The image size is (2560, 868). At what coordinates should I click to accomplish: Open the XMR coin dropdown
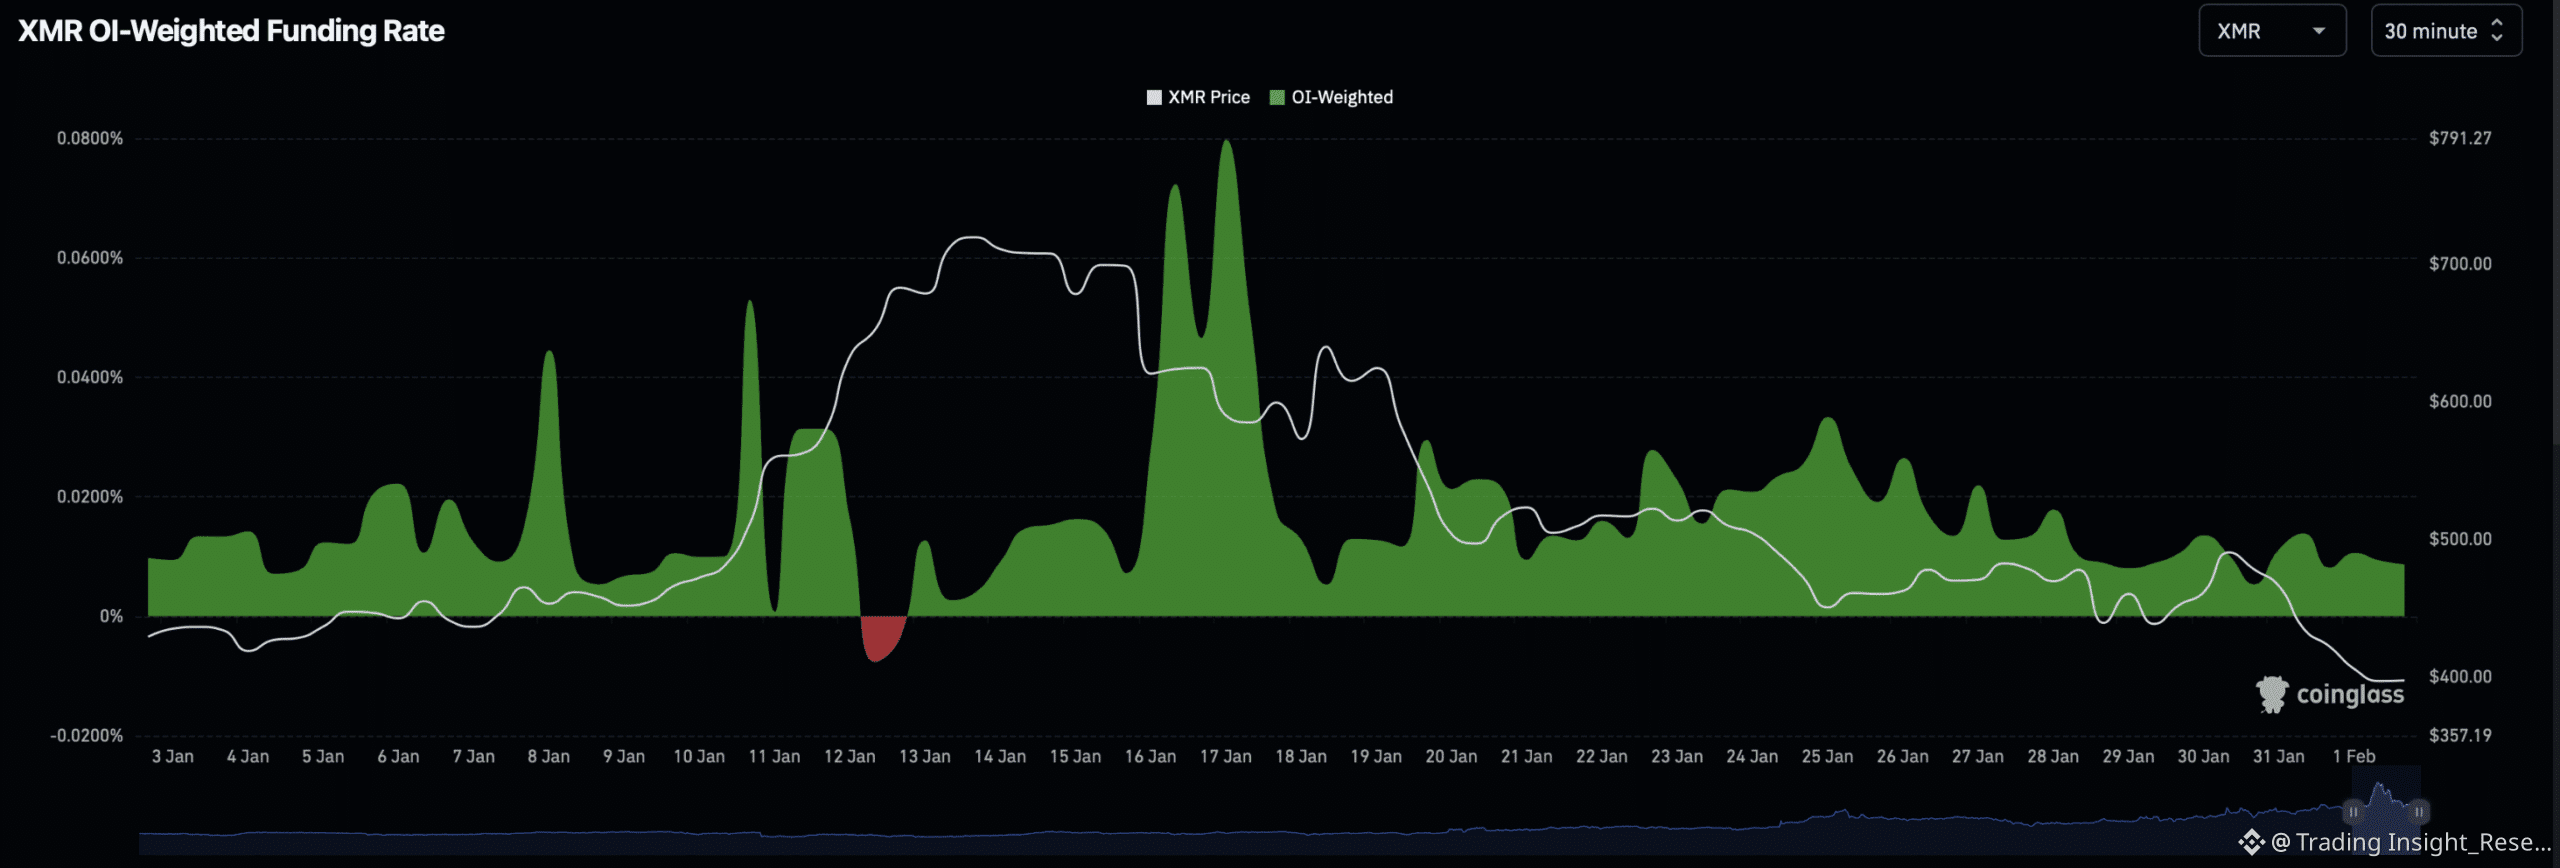click(x=2272, y=31)
